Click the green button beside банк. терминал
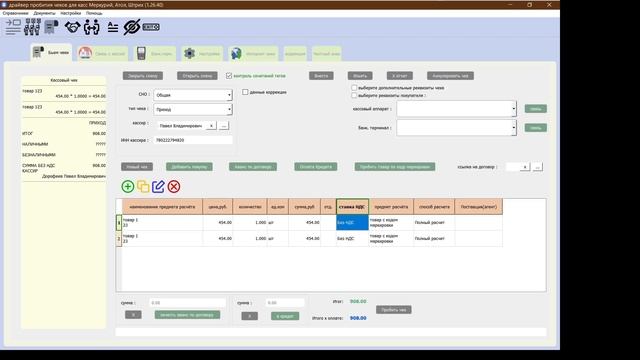Viewport: 640px width, 360px height. [x=536, y=128]
